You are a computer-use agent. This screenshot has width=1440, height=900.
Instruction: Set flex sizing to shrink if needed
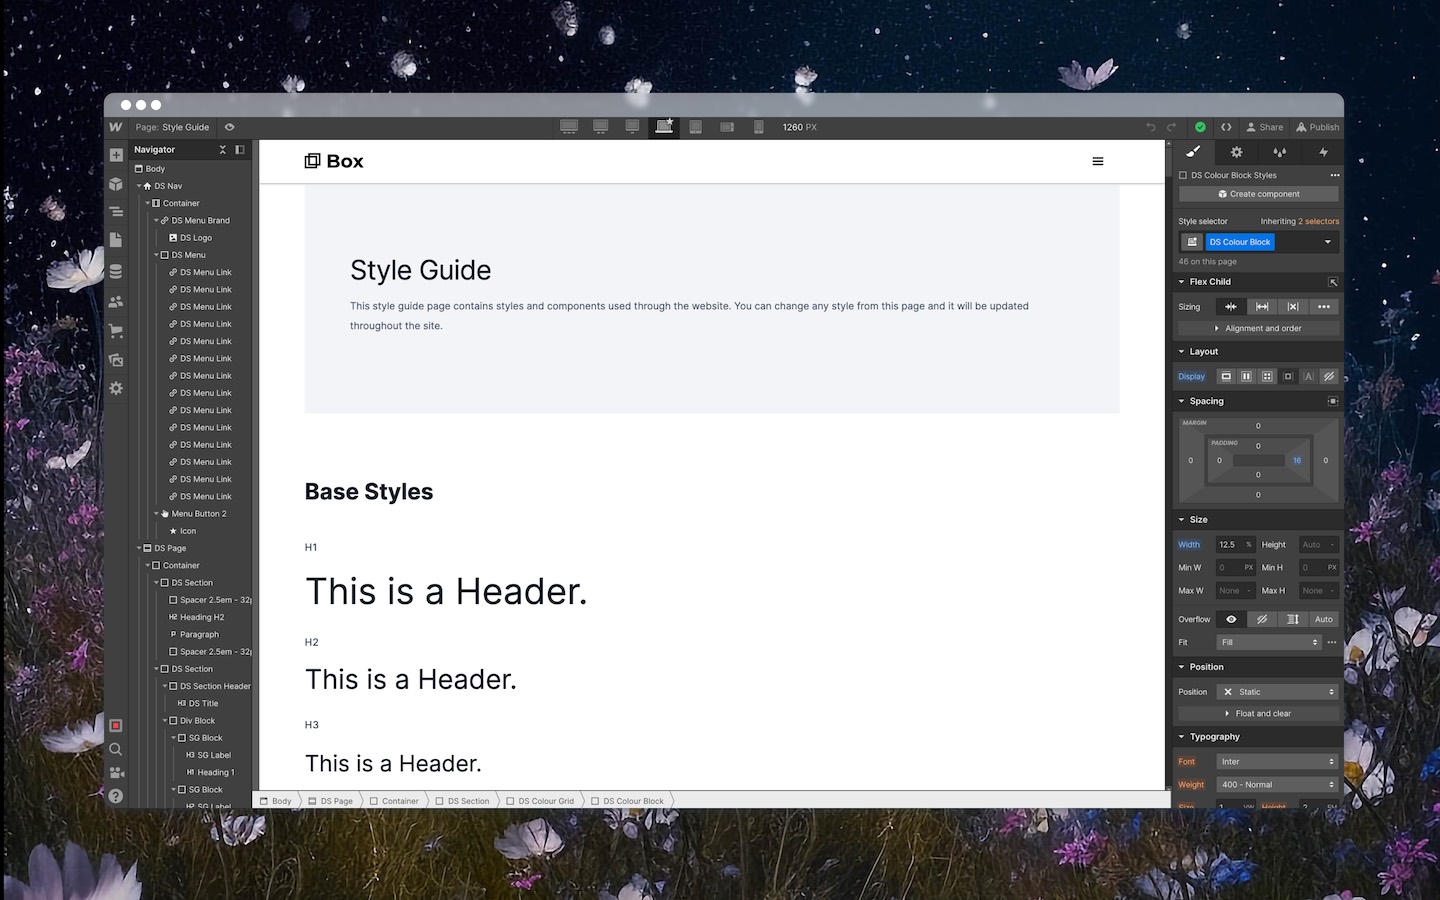coord(1231,307)
